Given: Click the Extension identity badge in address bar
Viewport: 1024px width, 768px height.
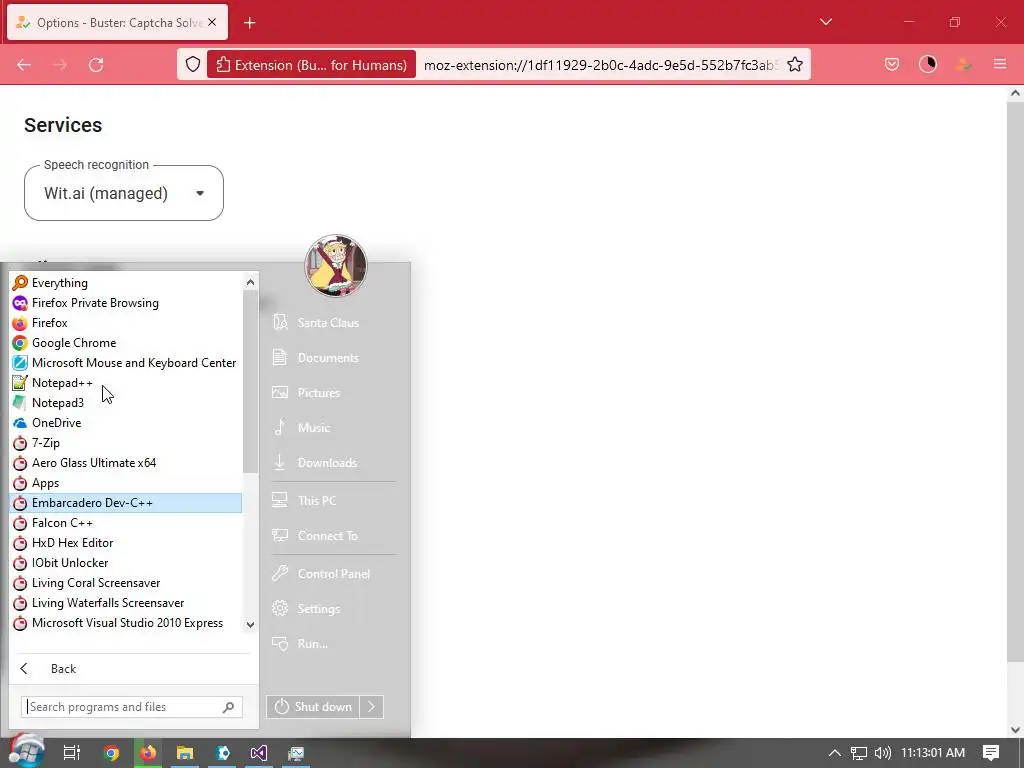Looking at the screenshot, I should point(312,65).
